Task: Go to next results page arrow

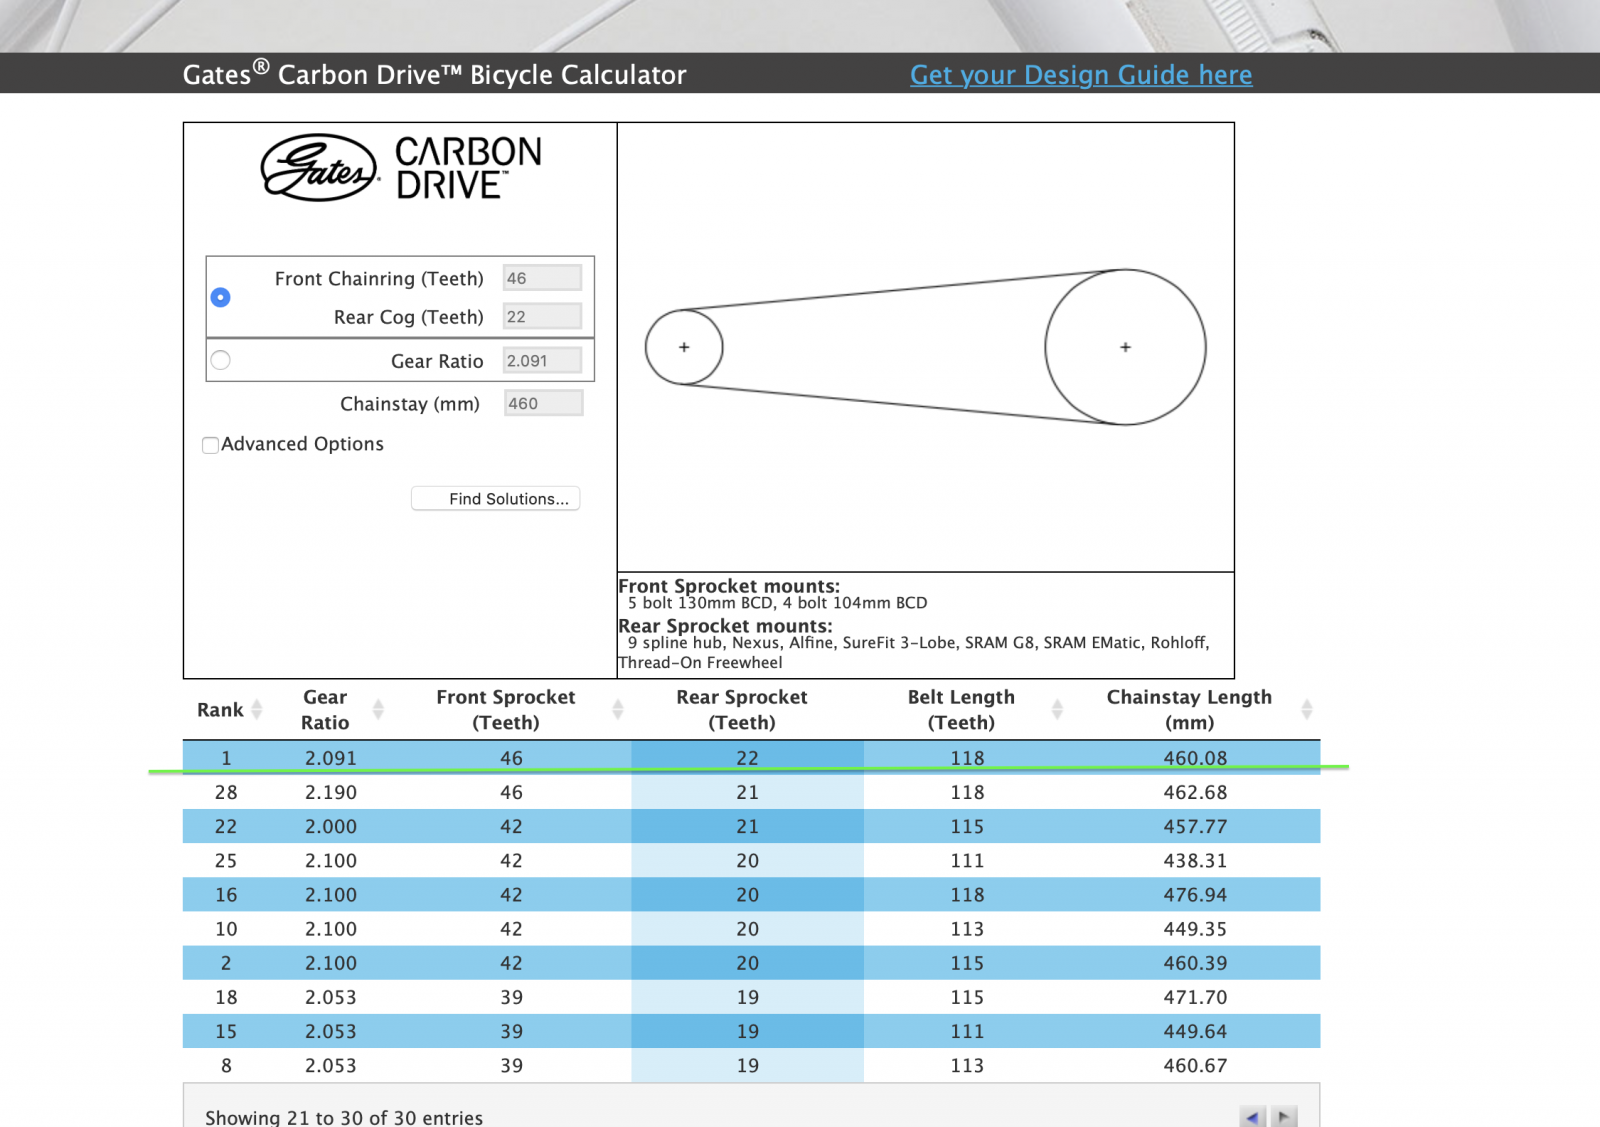Action: (1284, 1117)
